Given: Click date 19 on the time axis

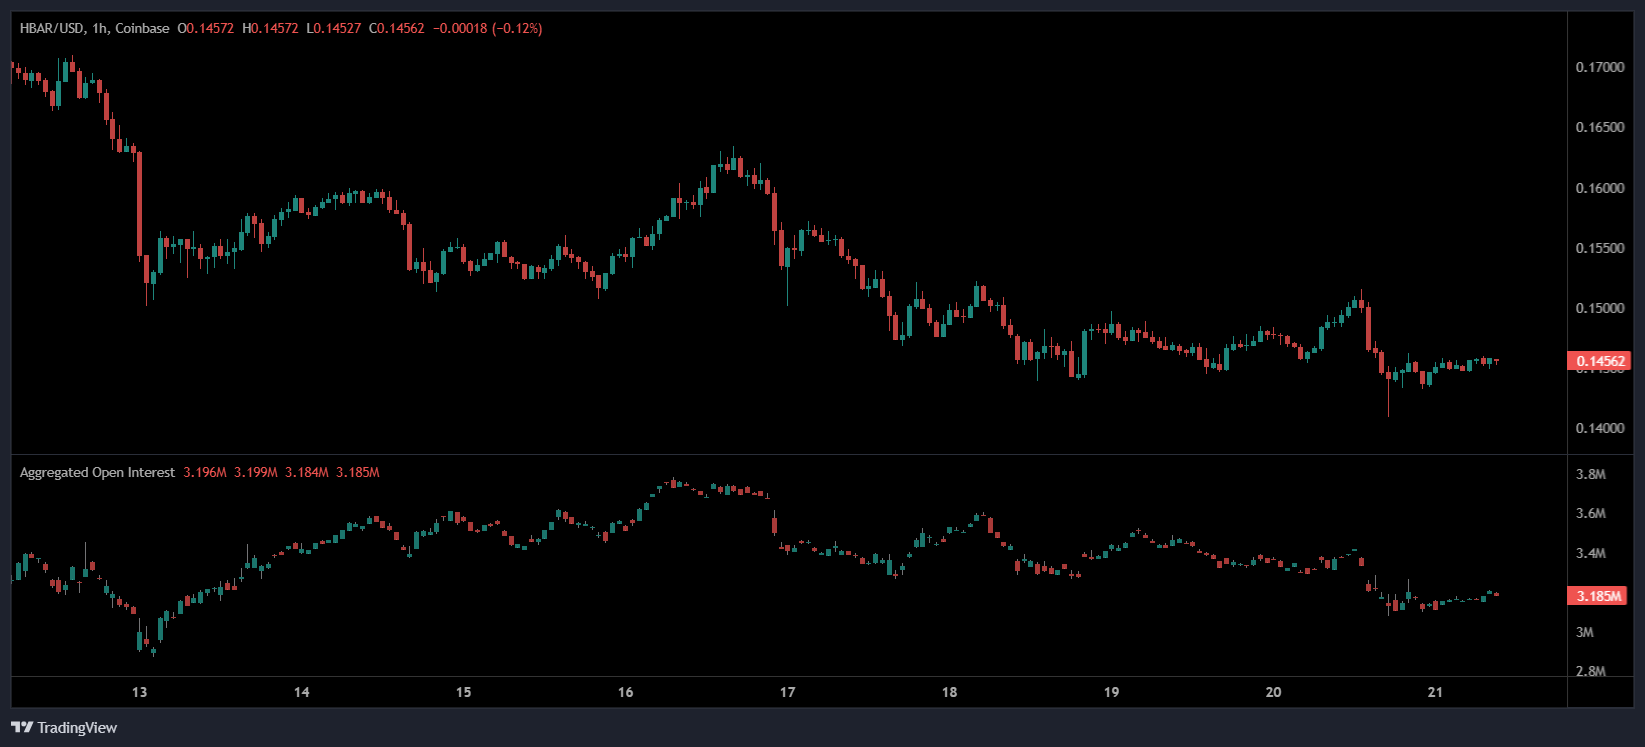Looking at the screenshot, I should pos(1111,692).
